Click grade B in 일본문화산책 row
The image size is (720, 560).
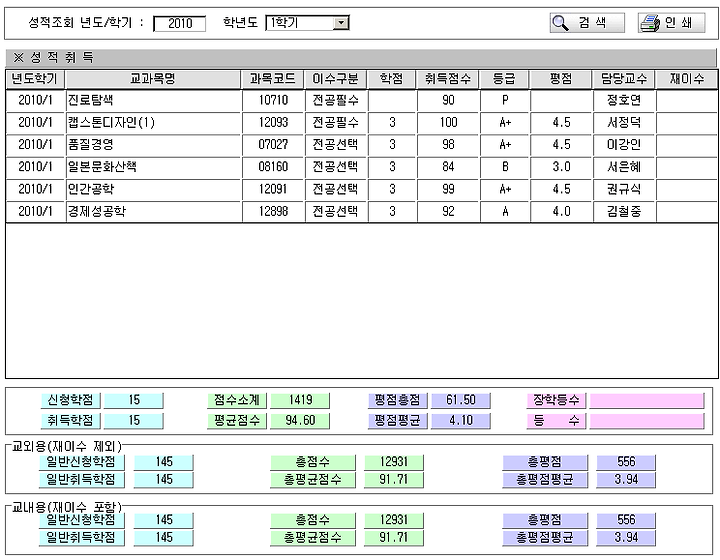[x=505, y=167]
